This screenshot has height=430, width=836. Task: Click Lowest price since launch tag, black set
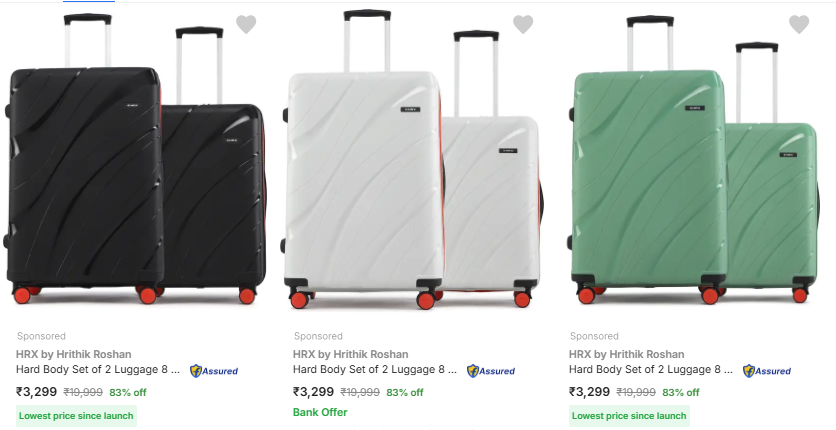tap(76, 416)
